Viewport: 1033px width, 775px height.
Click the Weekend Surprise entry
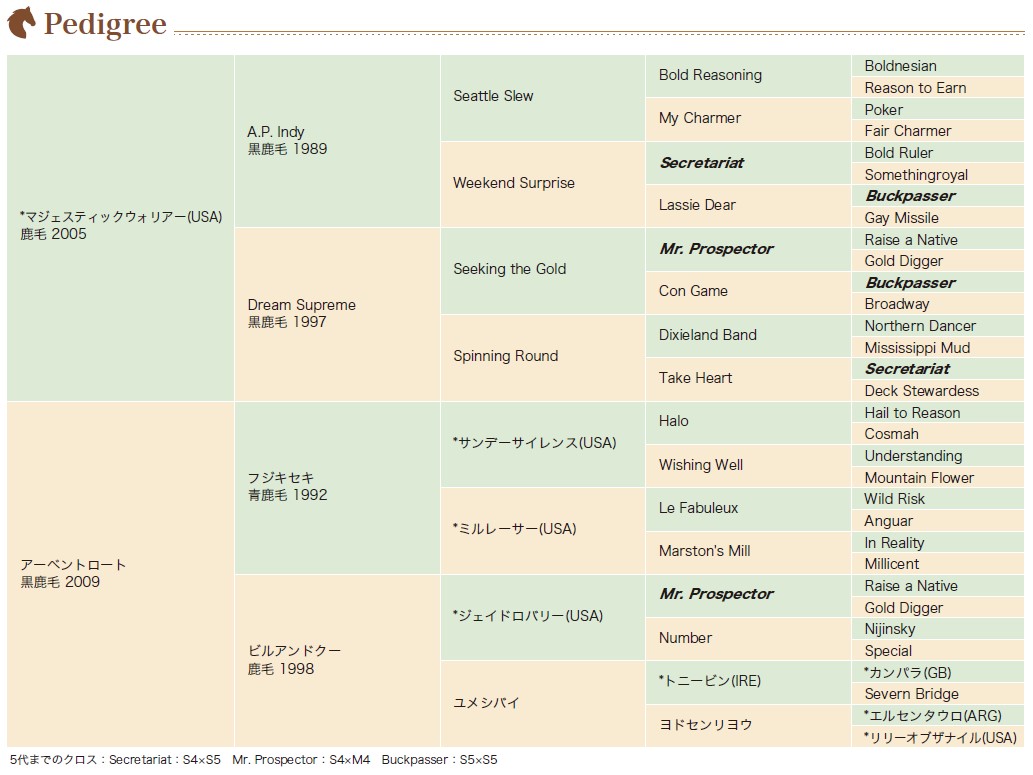543,185
